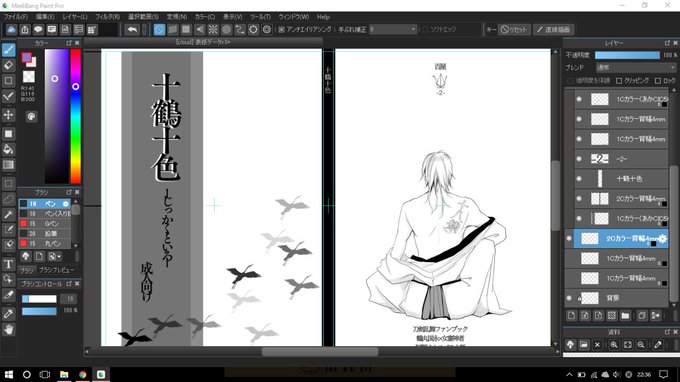Enable the radial snap guide

[213, 29]
